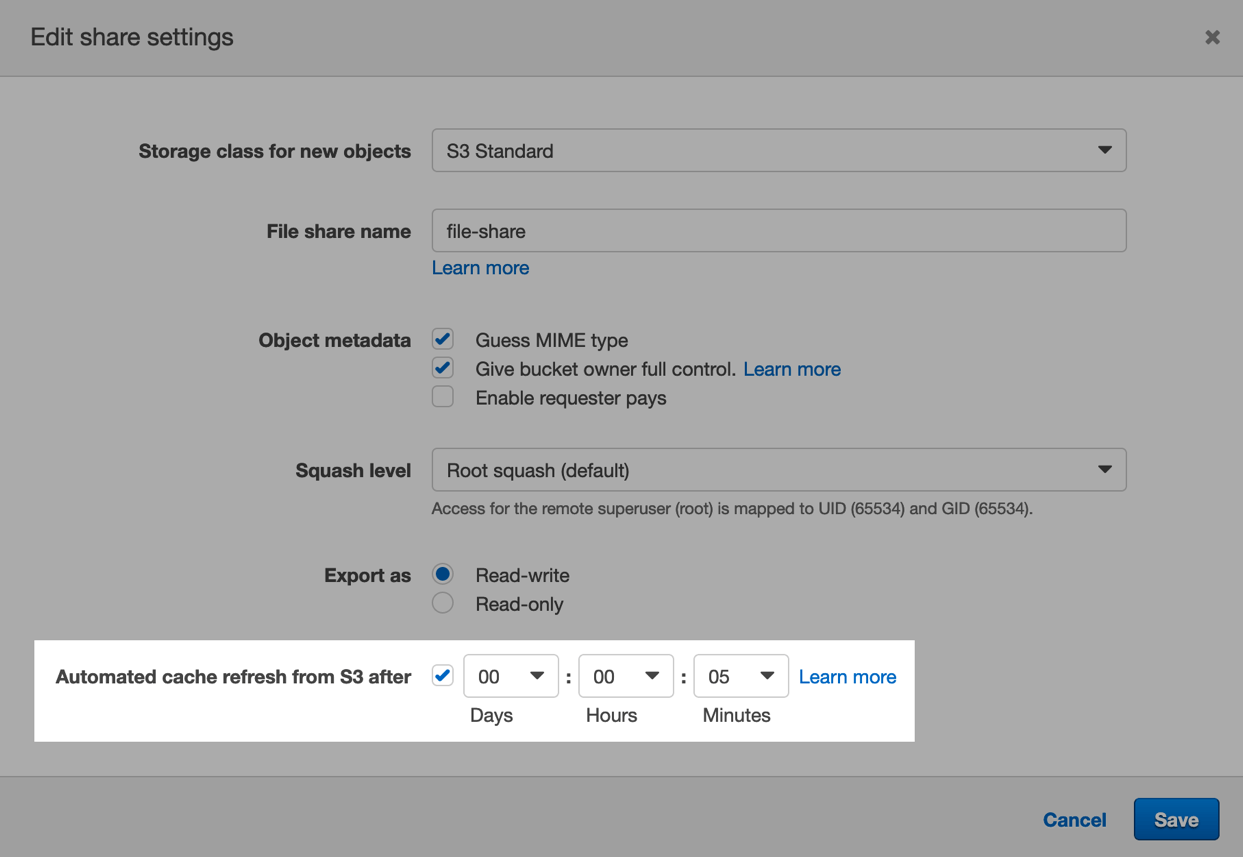Open Learn more about automated cache refresh
Screen dimensions: 1243x857
[847, 676]
